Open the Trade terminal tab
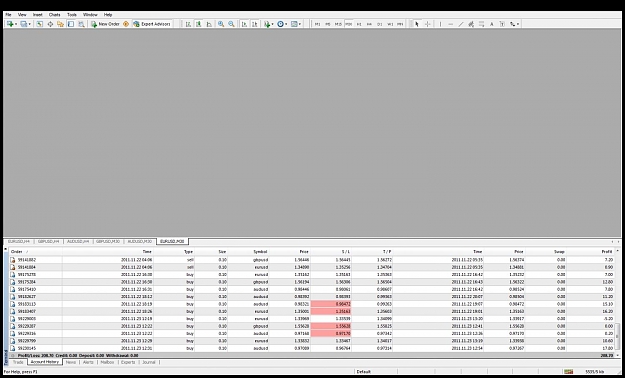This screenshot has height=378, width=625. click(x=18, y=362)
